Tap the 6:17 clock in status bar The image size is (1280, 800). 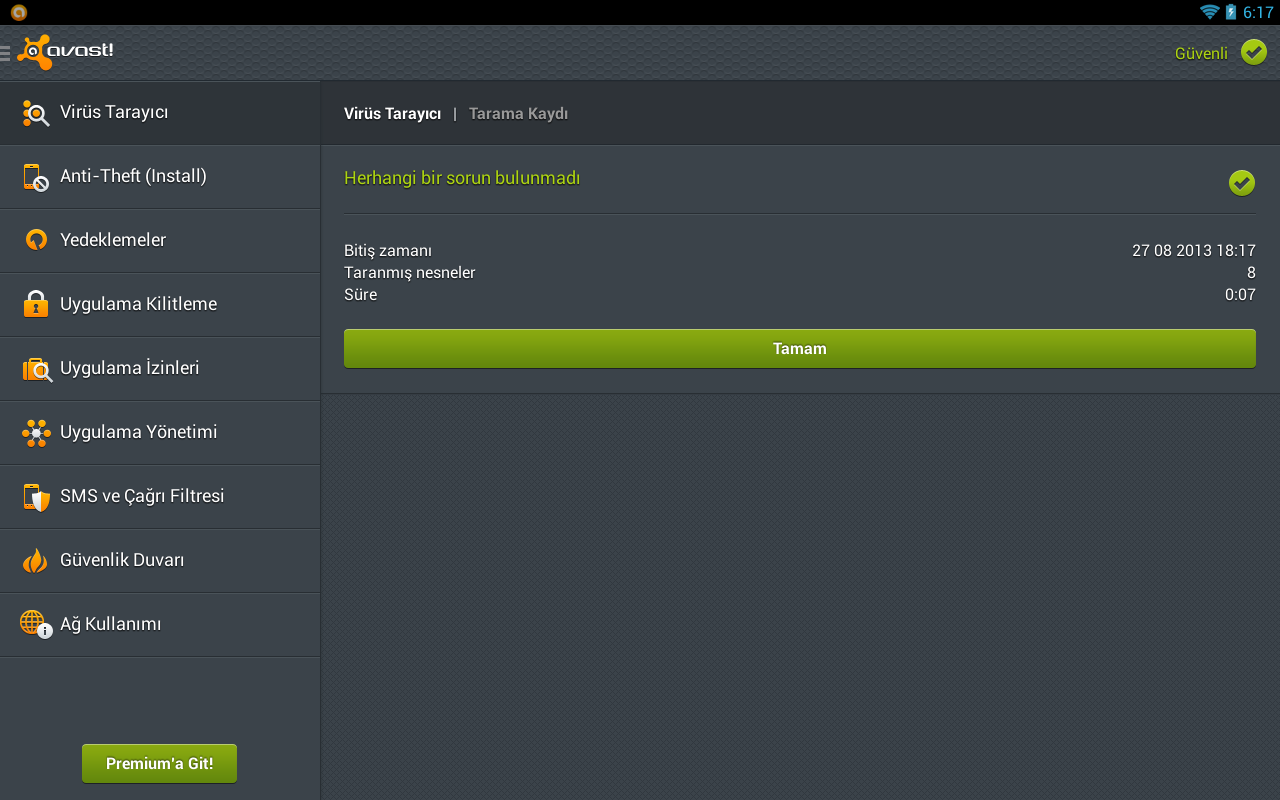[x=1258, y=12]
